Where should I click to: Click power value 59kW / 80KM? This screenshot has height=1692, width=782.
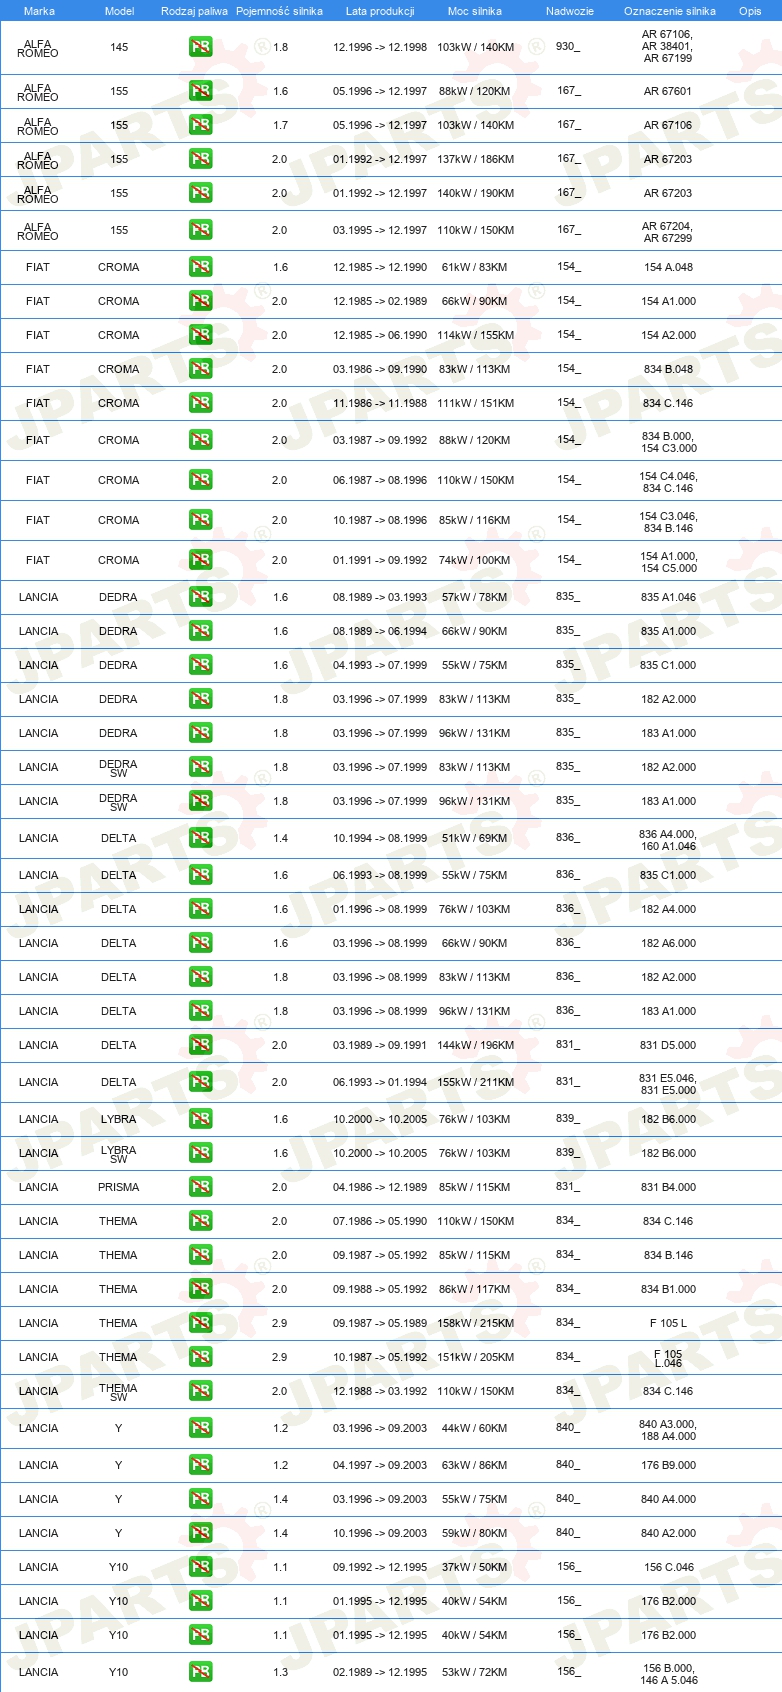click(x=475, y=1533)
